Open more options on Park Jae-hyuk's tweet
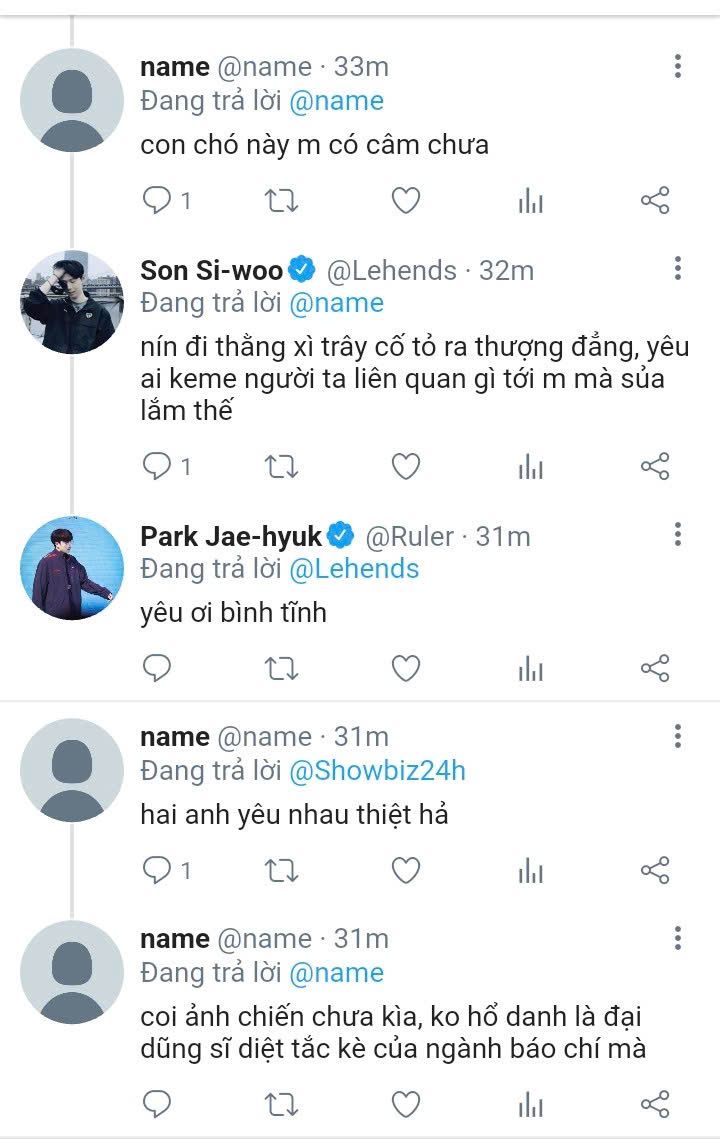720x1142 pixels. [x=678, y=534]
